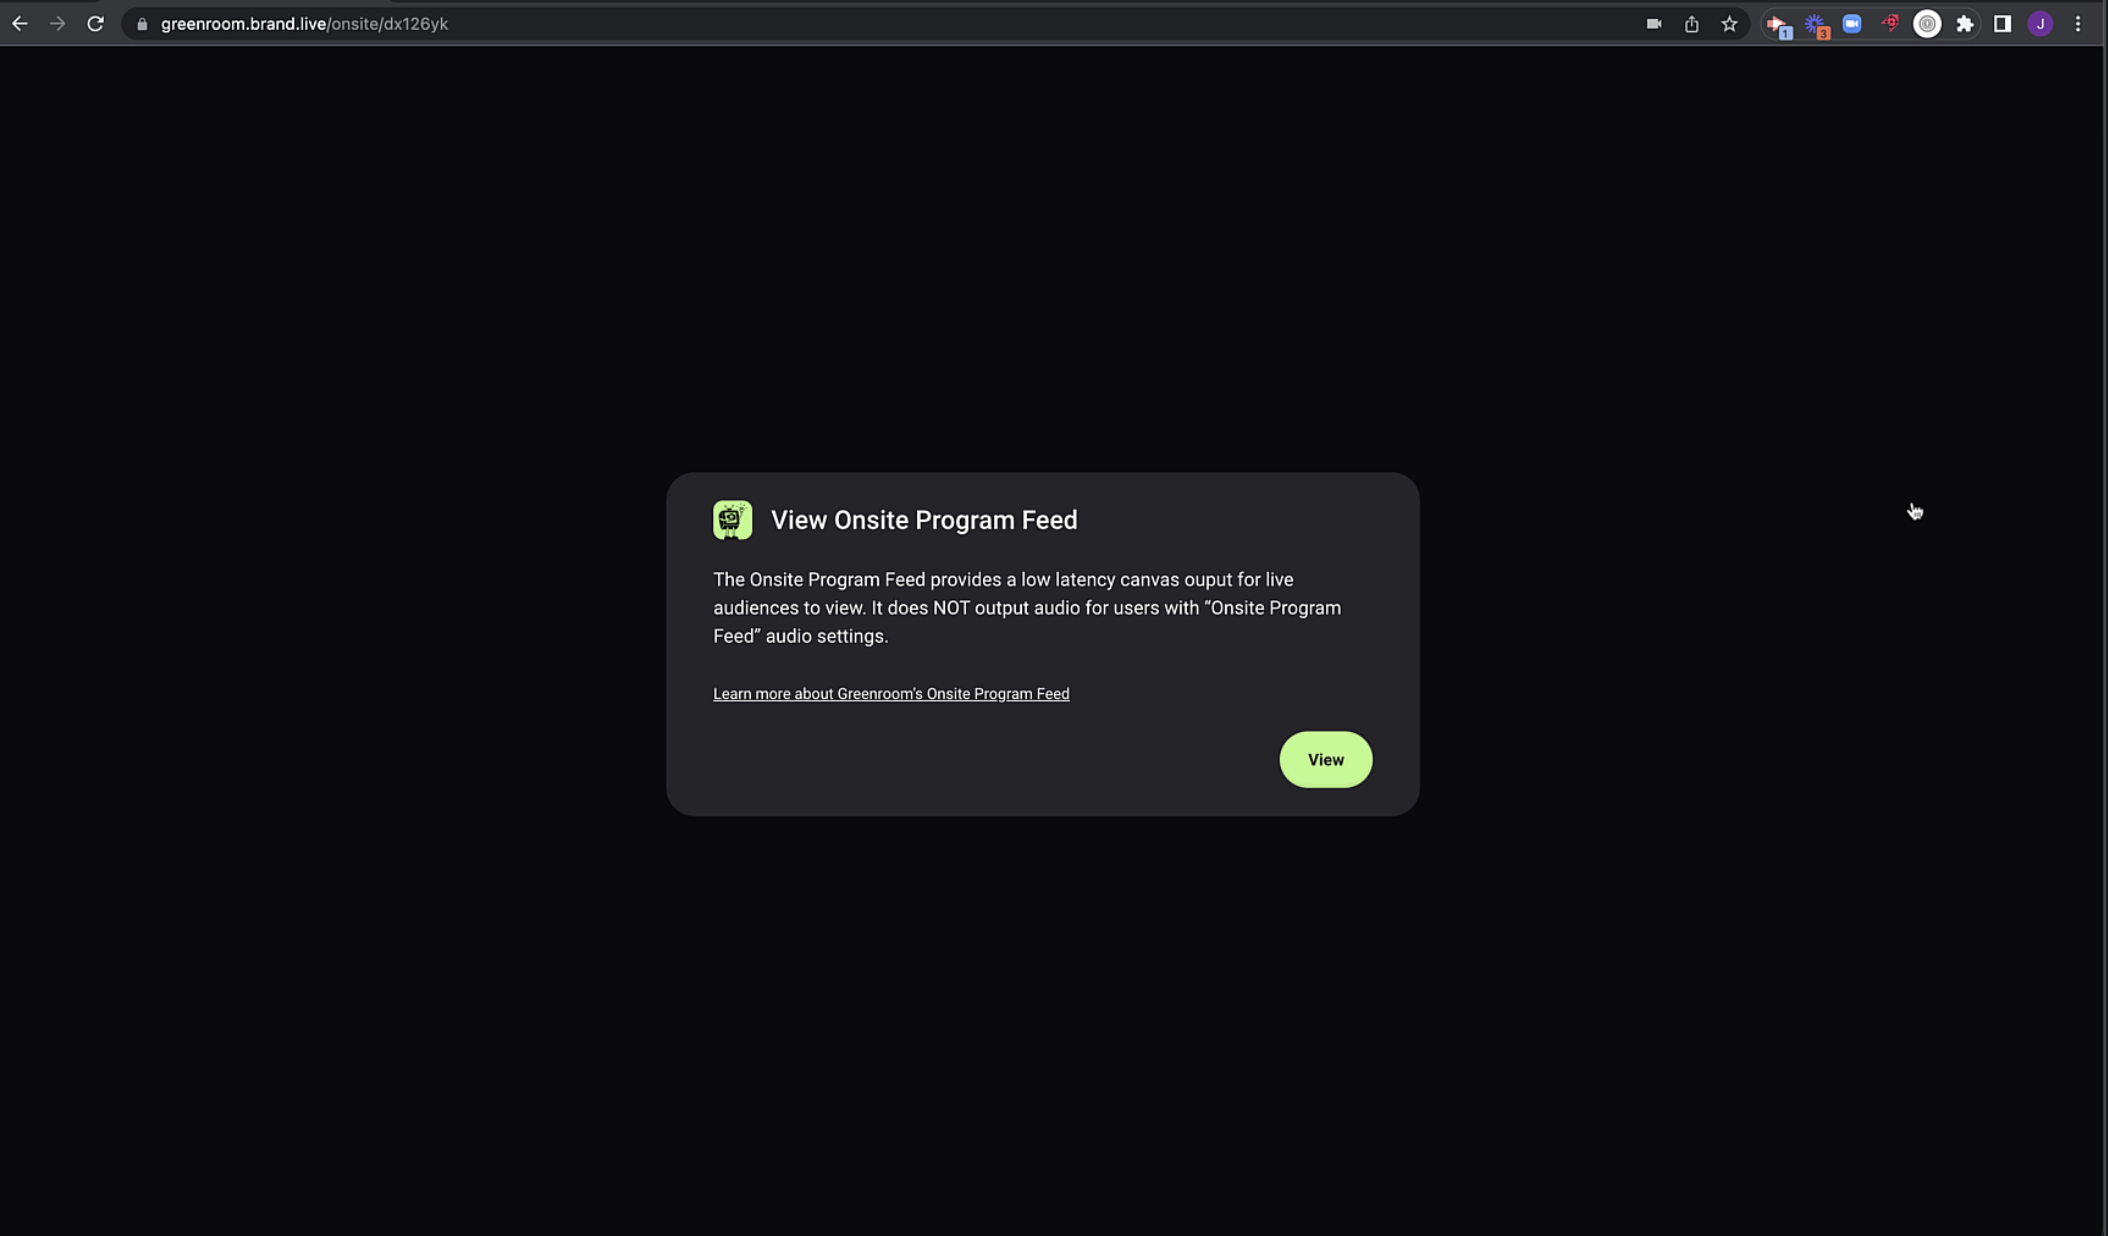
Task: Click the lock site-info icon
Action: (142, 24)
